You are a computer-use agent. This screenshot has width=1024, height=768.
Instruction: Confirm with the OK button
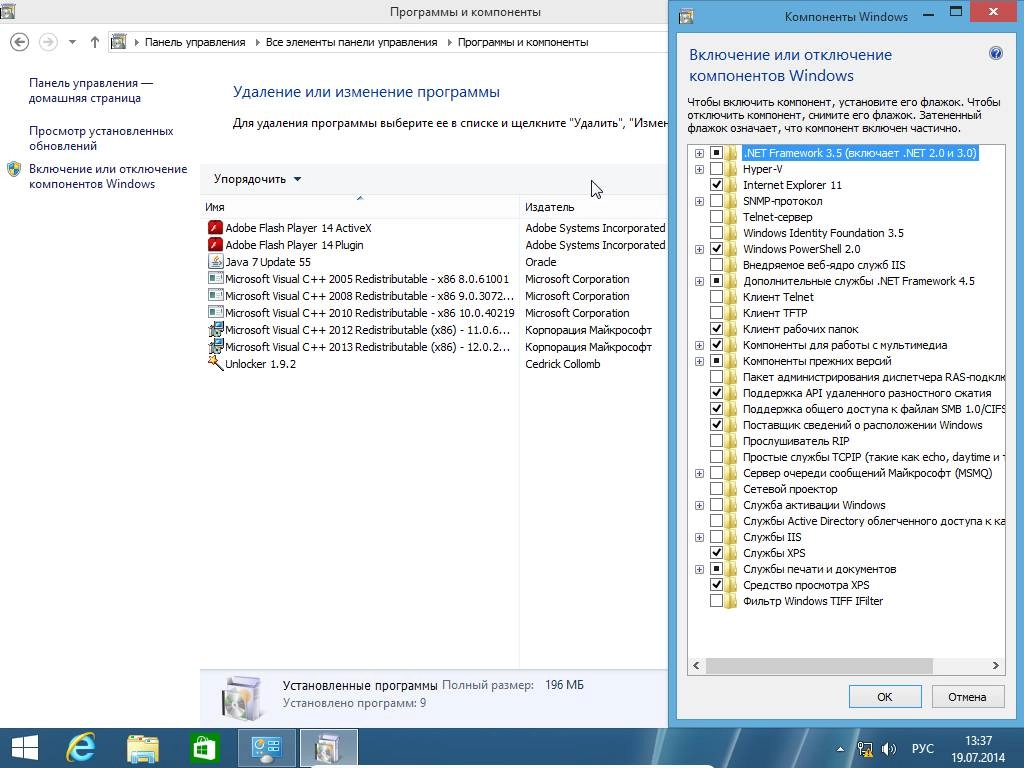coord(885,697)
